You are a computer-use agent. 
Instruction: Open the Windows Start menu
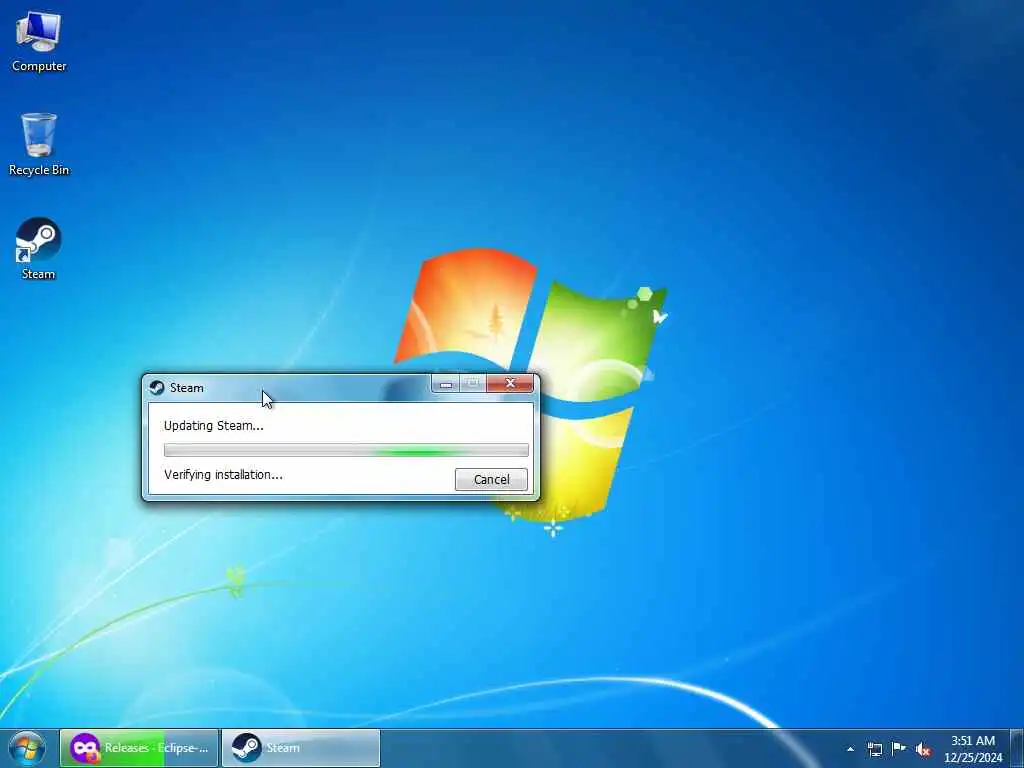coord(27,748)
